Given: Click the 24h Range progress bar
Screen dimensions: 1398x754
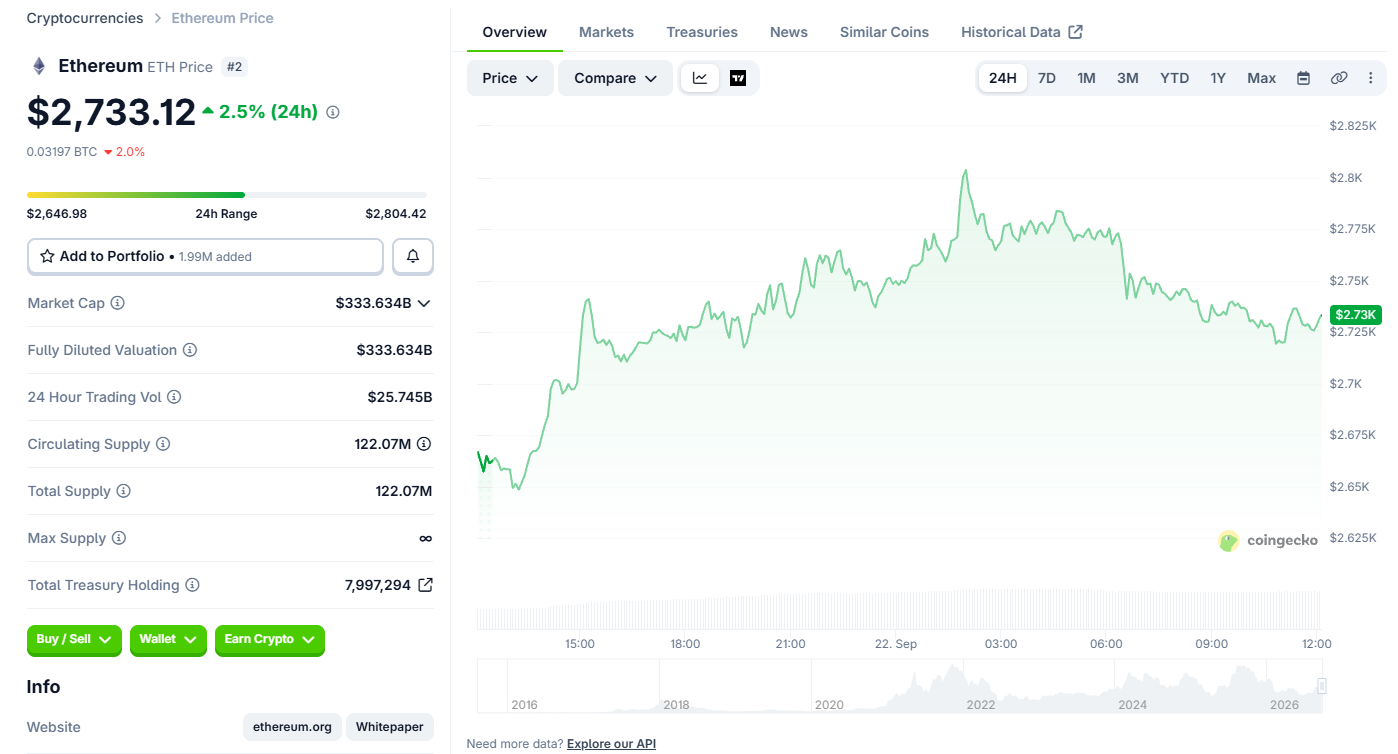Looking at the screenshot, I should (x=227, y=195).
